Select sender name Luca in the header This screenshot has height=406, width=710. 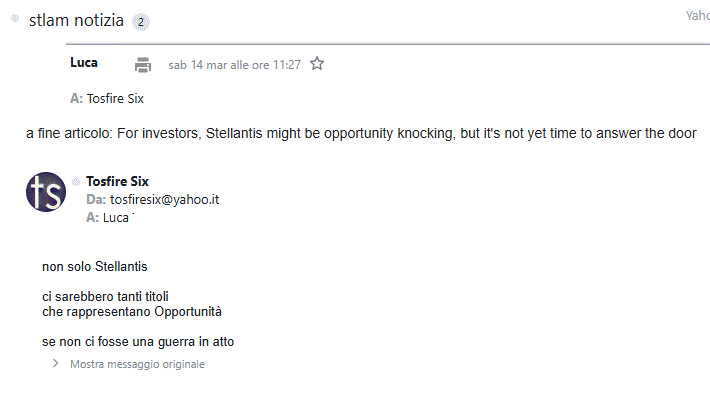84,63
